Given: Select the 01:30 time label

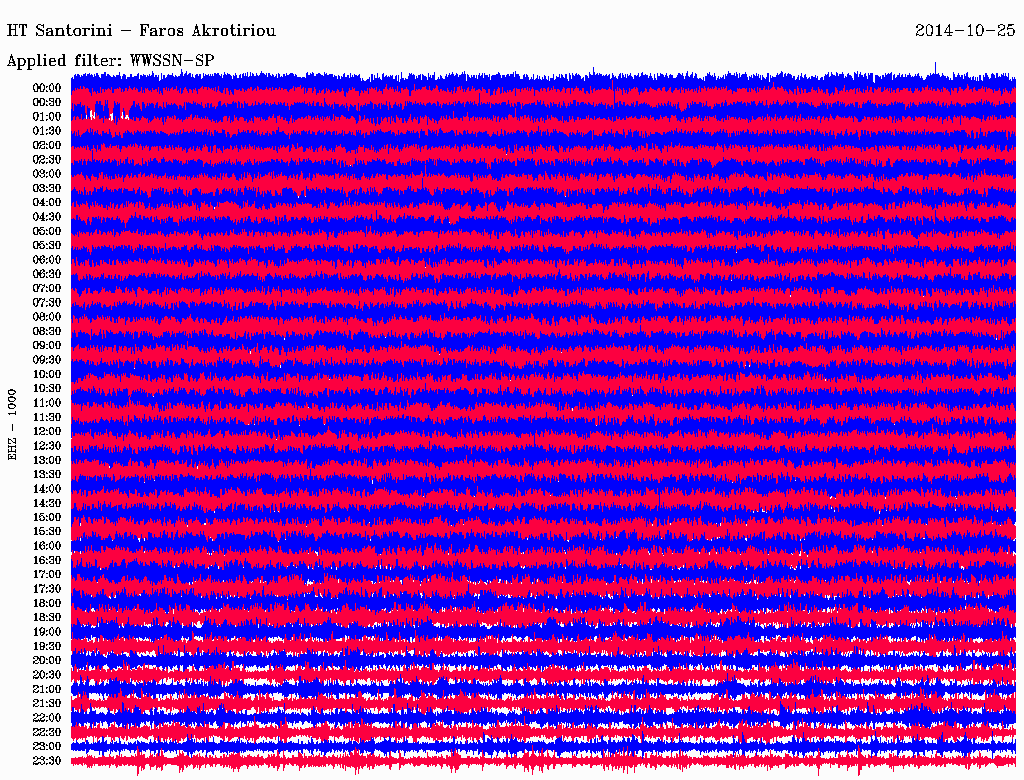Looking at the screenshot, I should coord(47,131).
